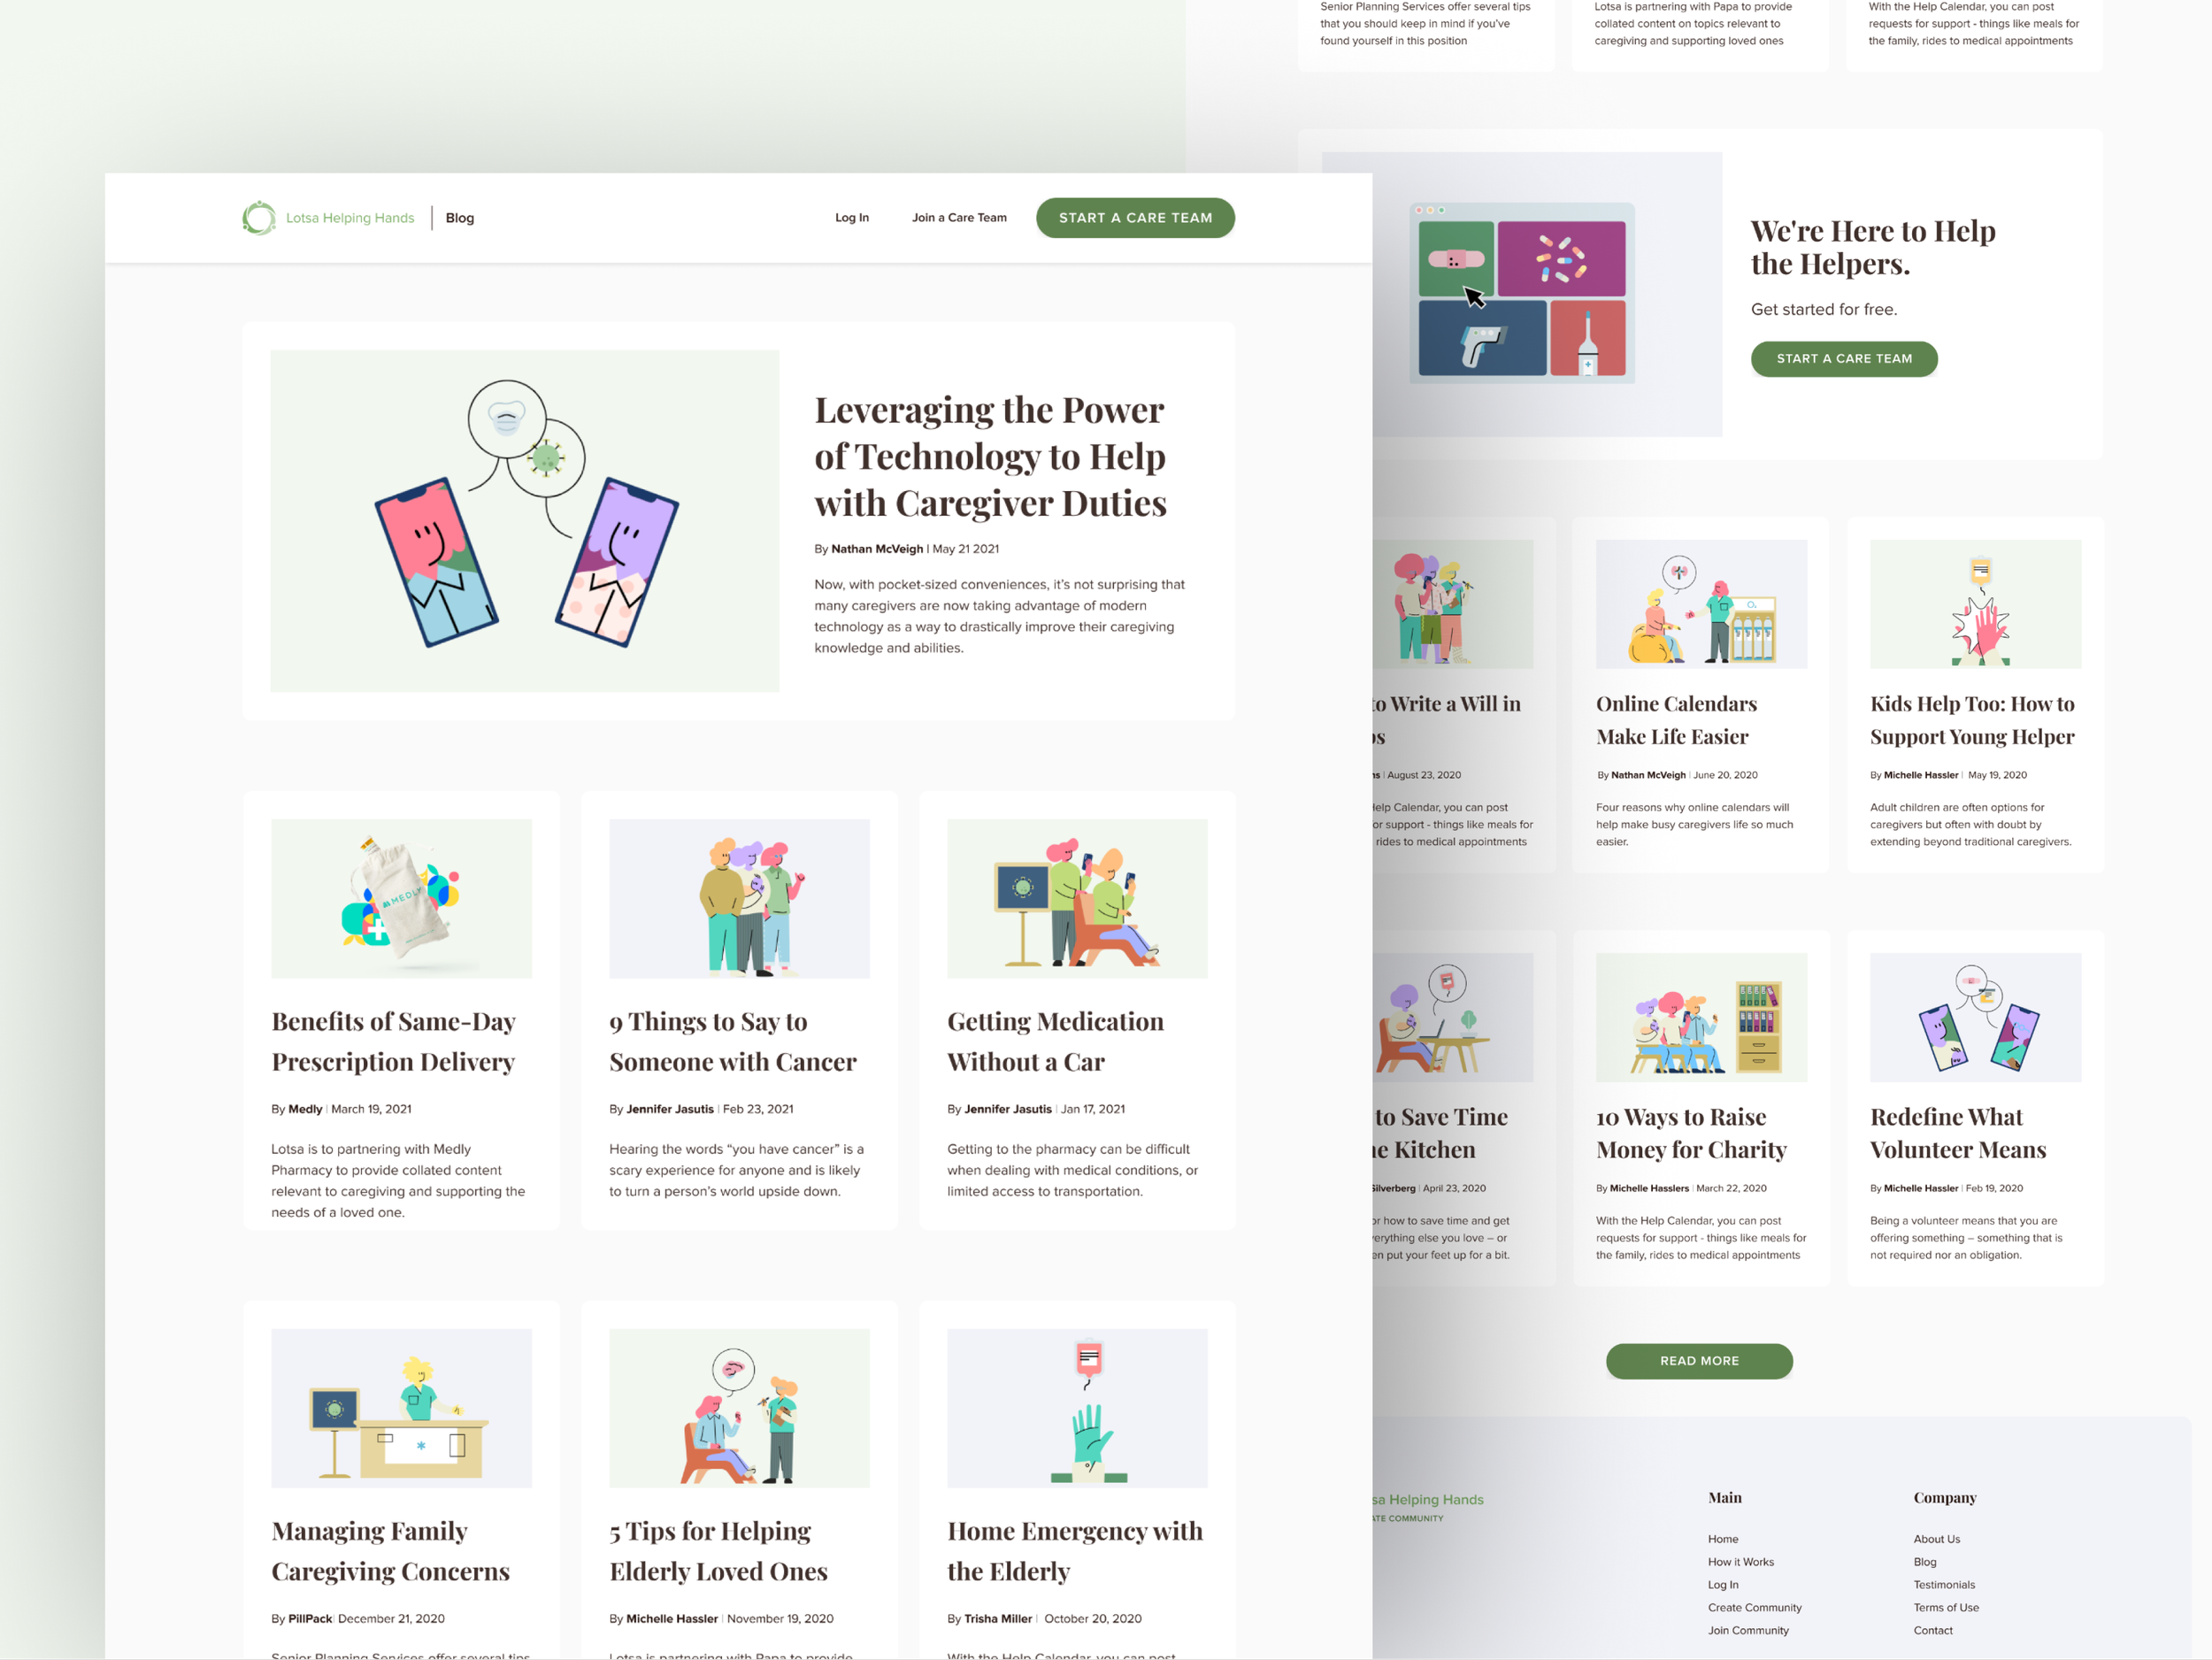This screenshot has width=2212, height=1660.
Task: Click Getting Medication Without a Car thumbnail
Action: click(1076, 898)
